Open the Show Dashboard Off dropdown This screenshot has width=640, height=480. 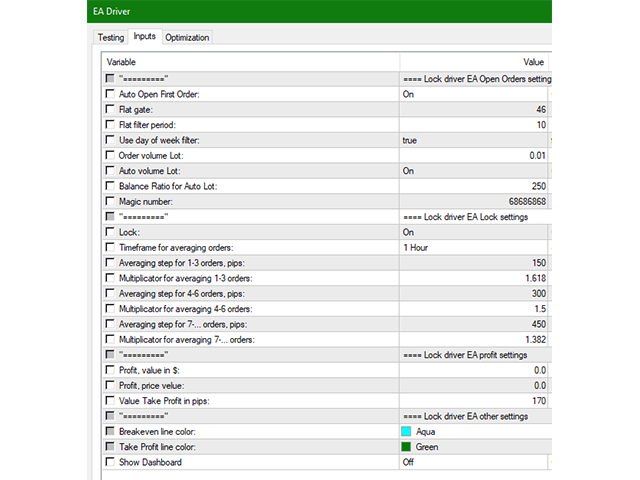tap(473, 462)
